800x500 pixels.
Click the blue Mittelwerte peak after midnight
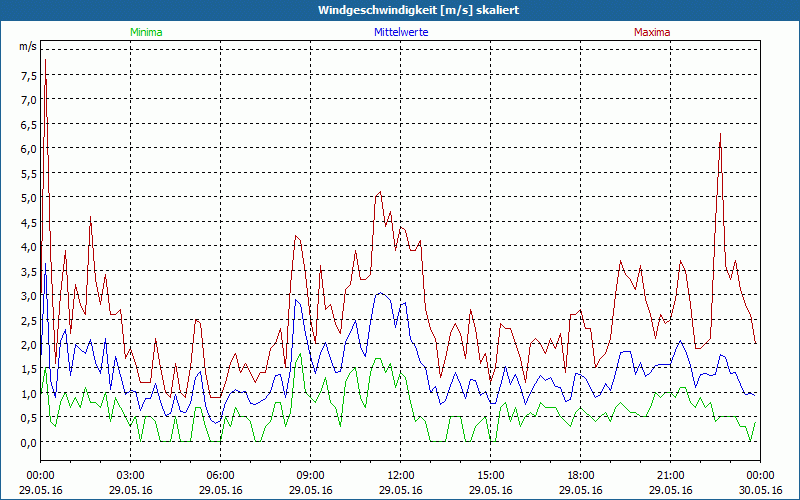tap(45, 264)
